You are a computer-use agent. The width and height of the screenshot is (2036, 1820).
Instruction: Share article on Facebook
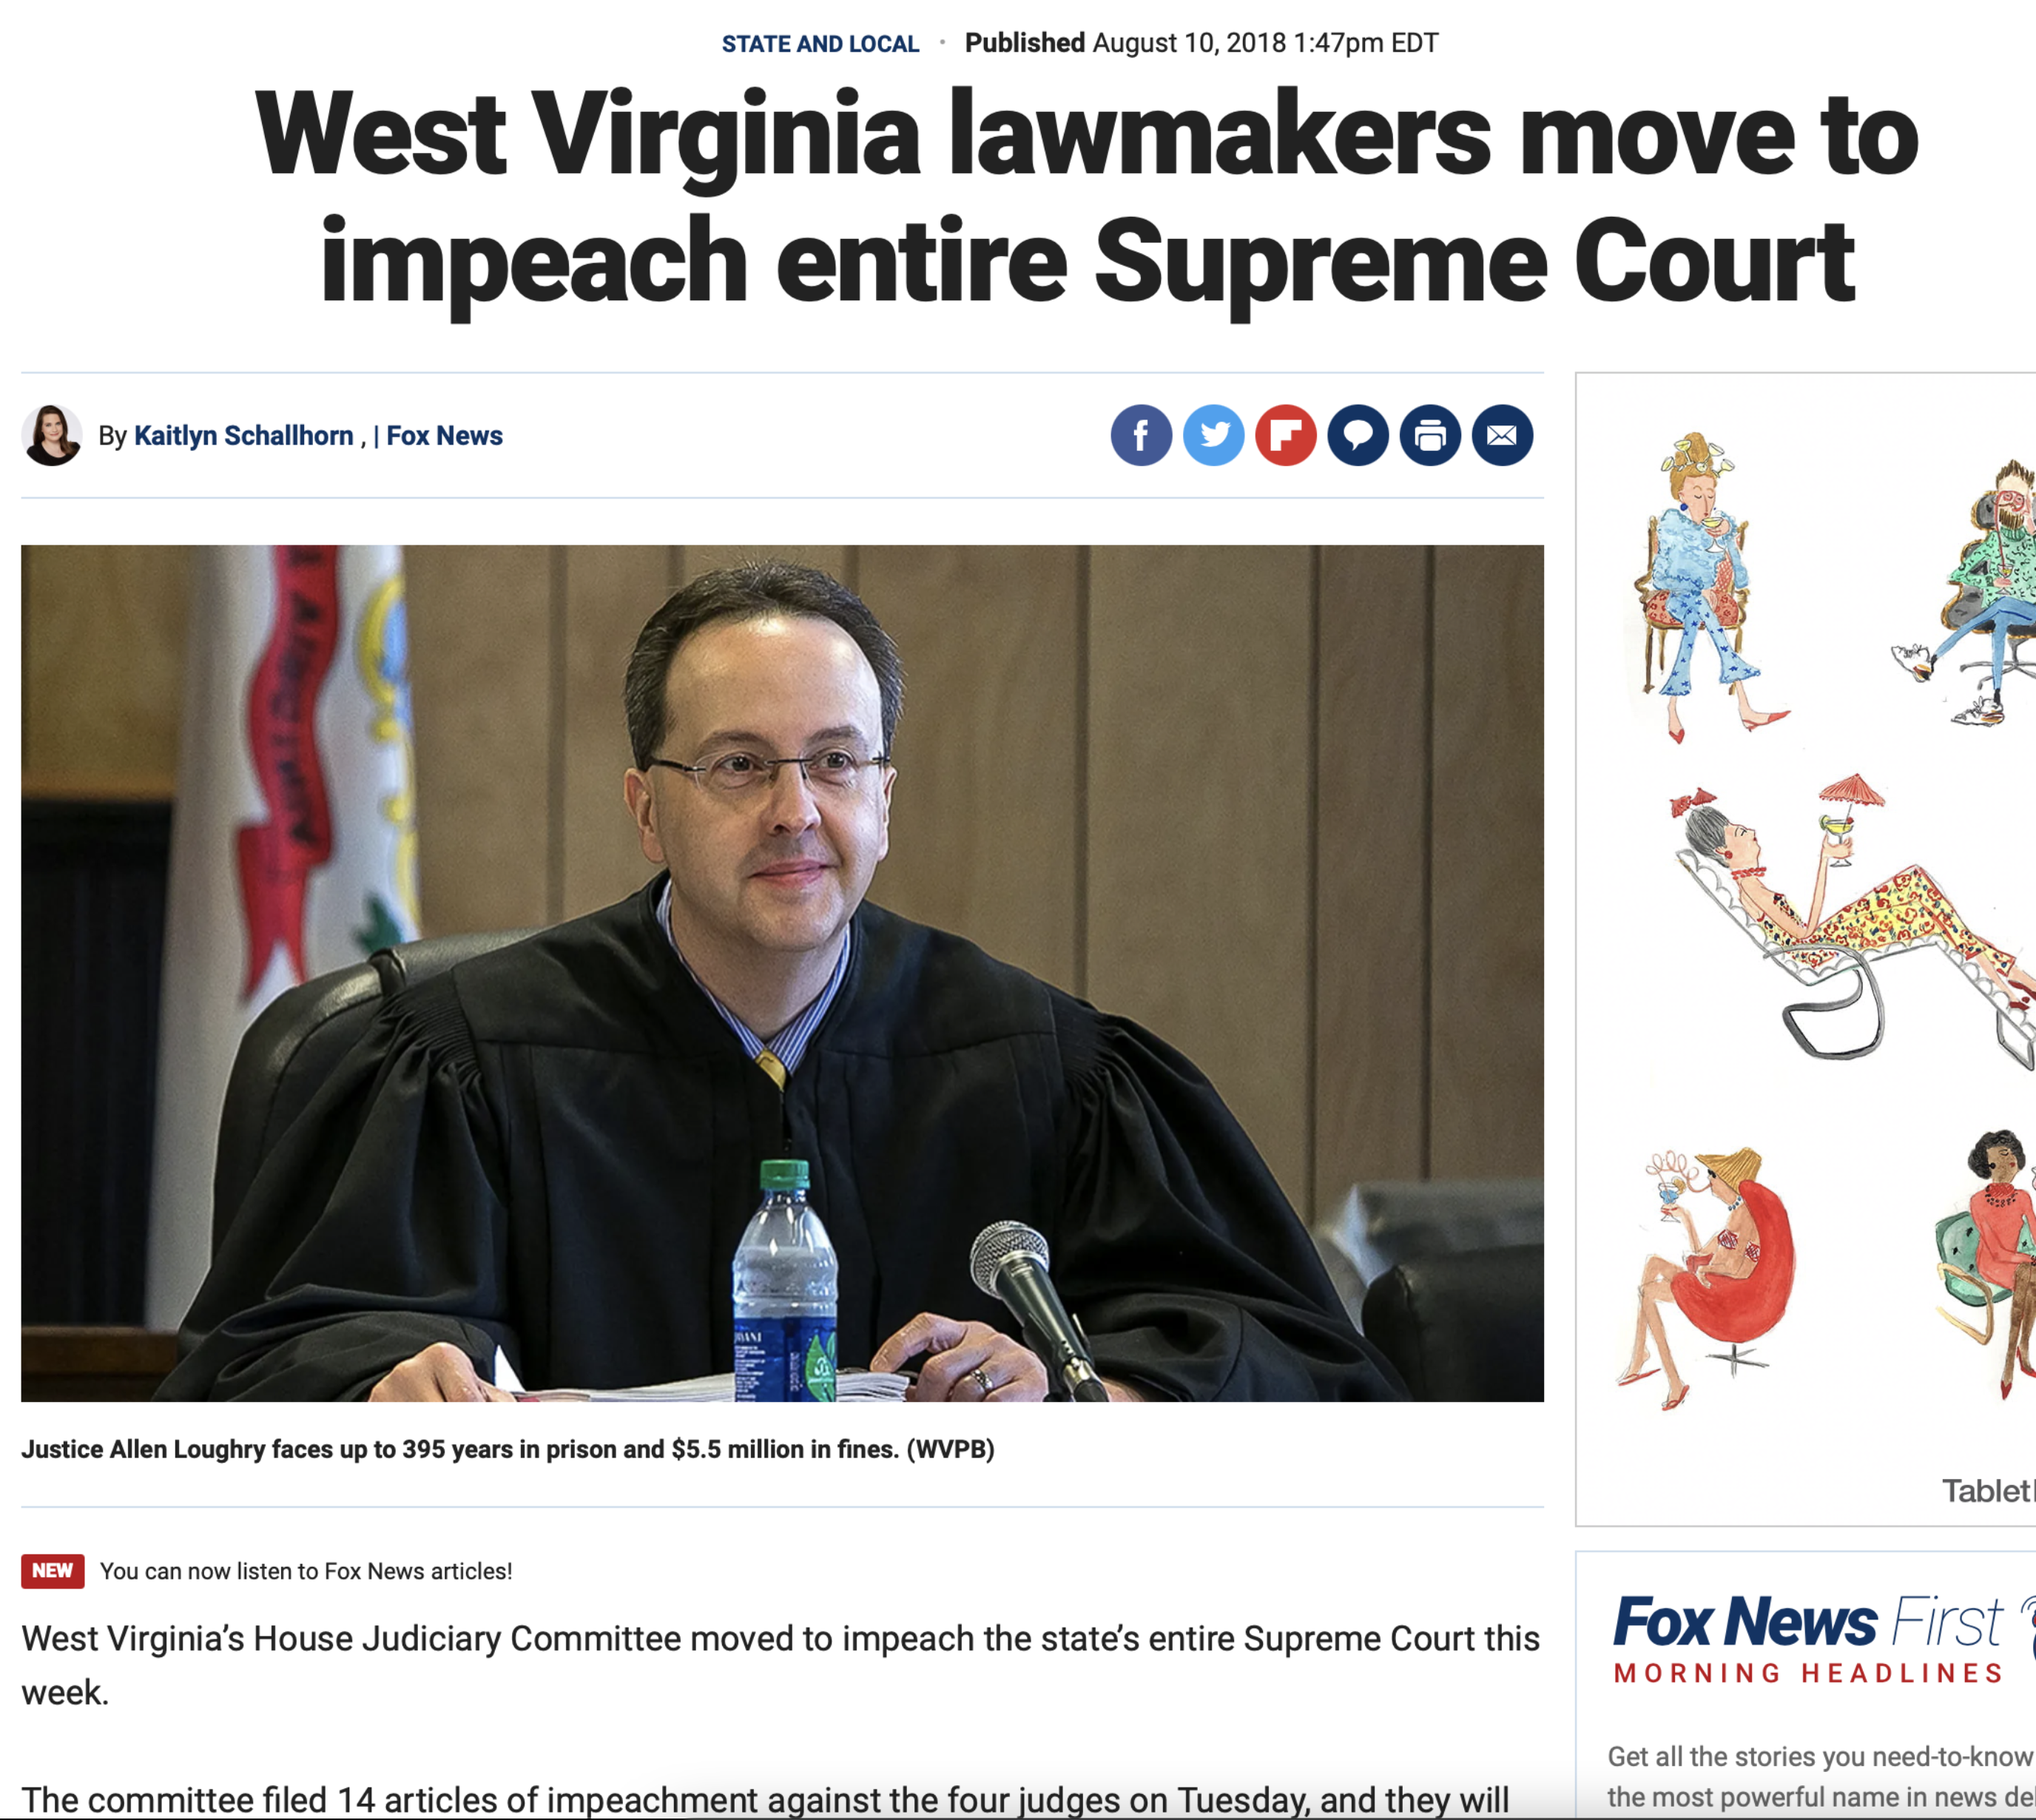[1141, 435]
